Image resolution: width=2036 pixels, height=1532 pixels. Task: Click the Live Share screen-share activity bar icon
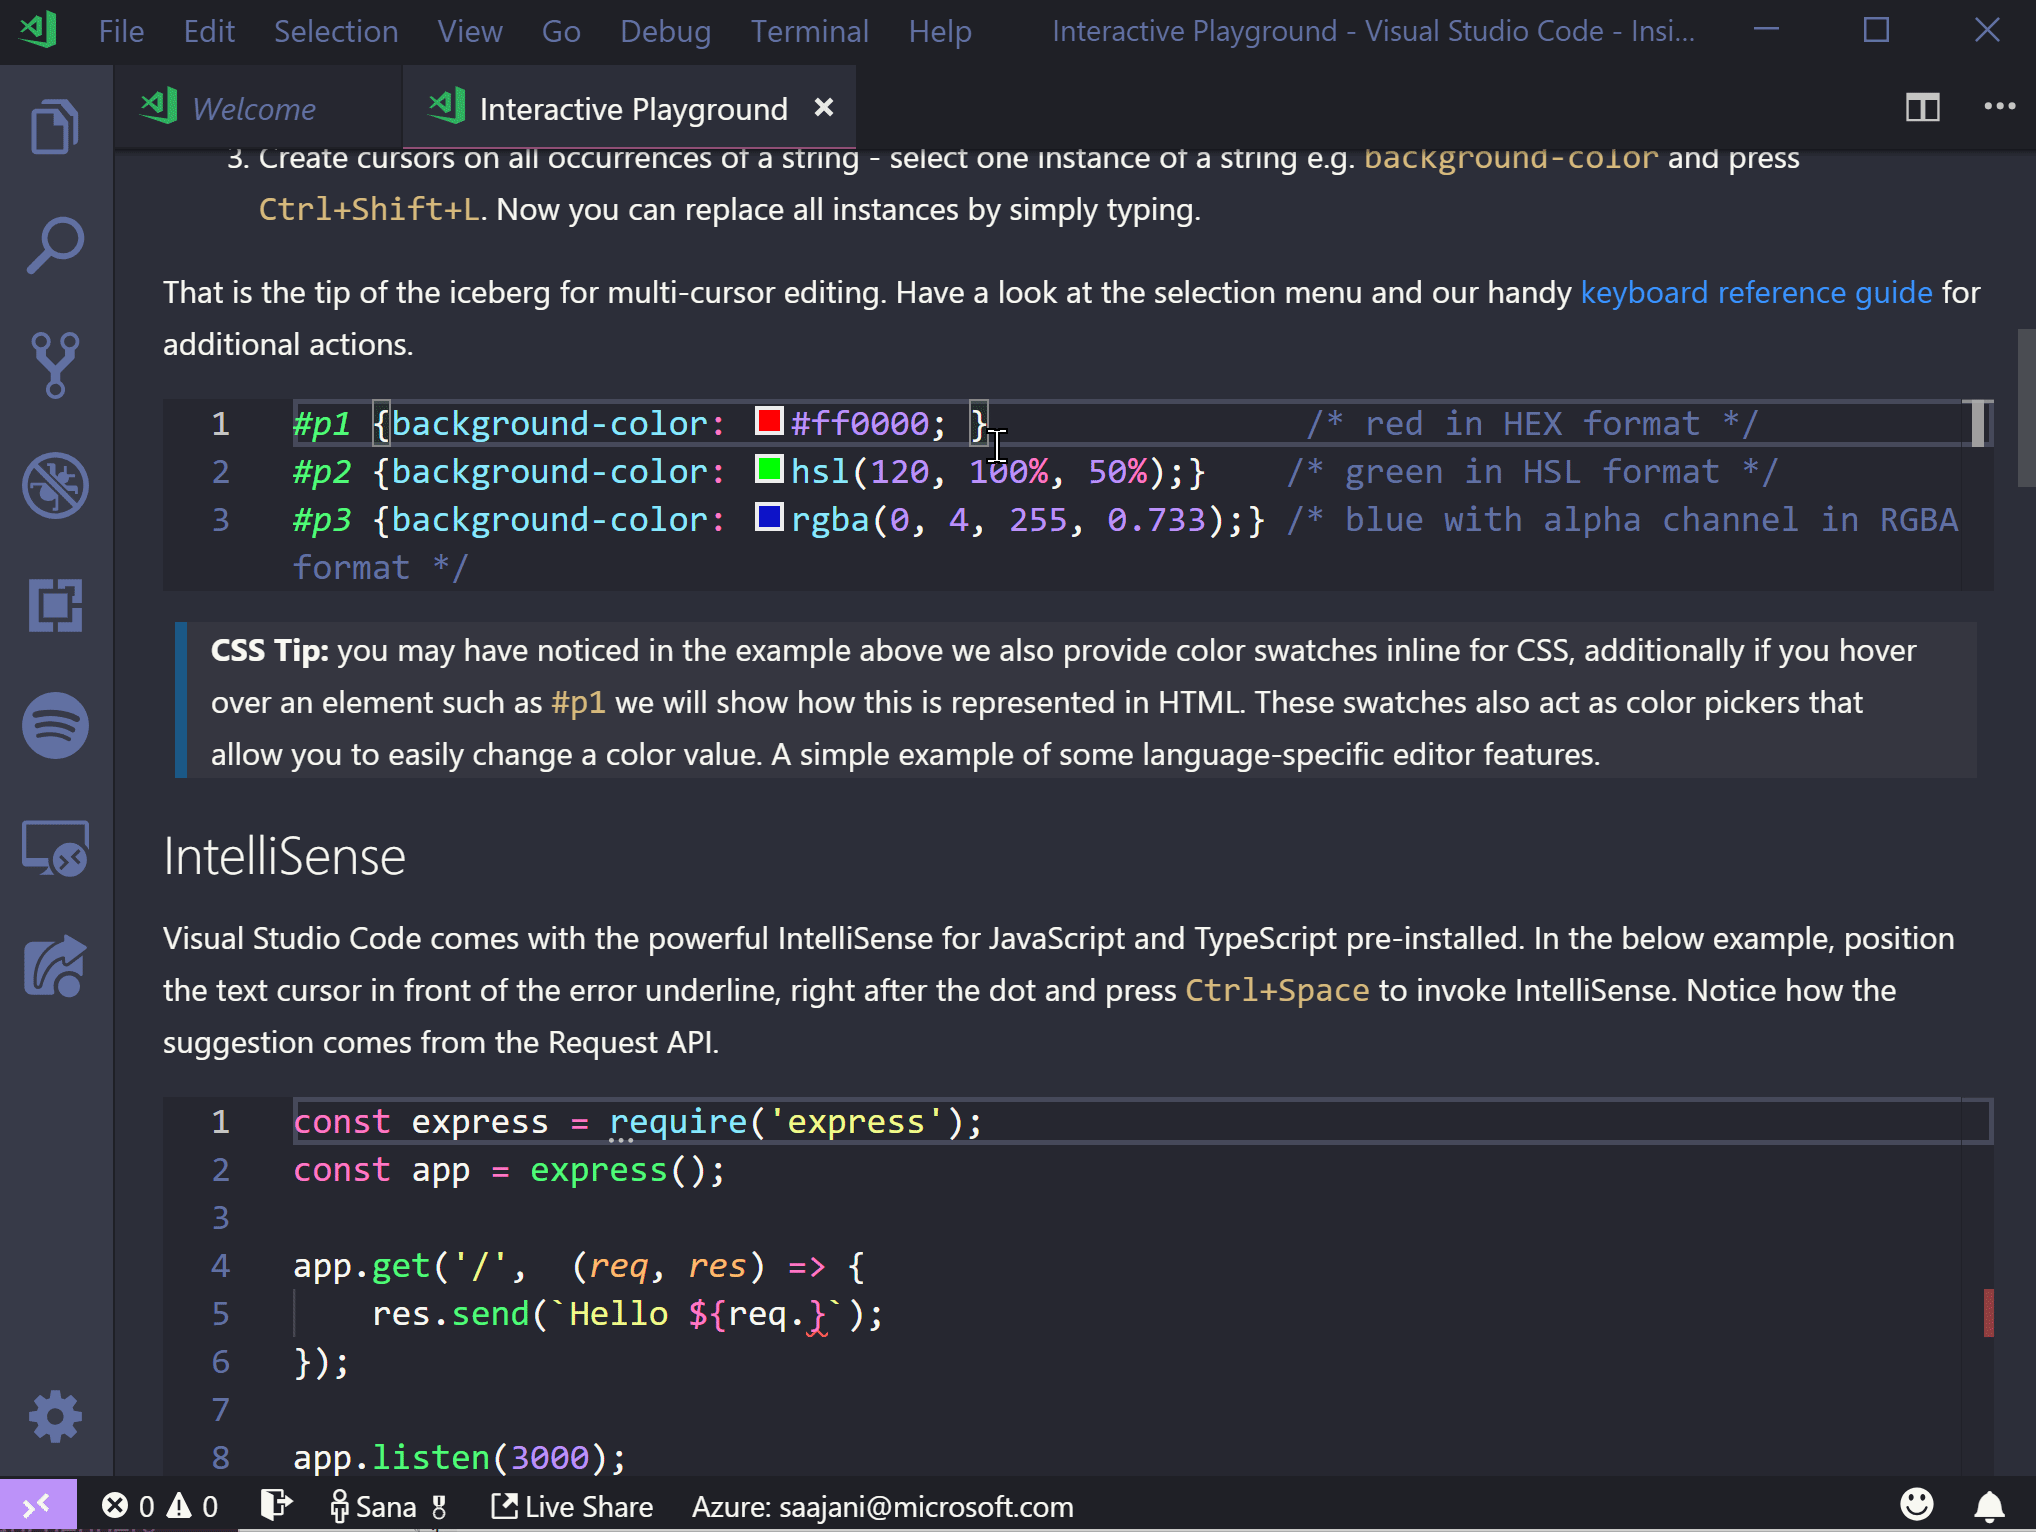click(55, 848)
